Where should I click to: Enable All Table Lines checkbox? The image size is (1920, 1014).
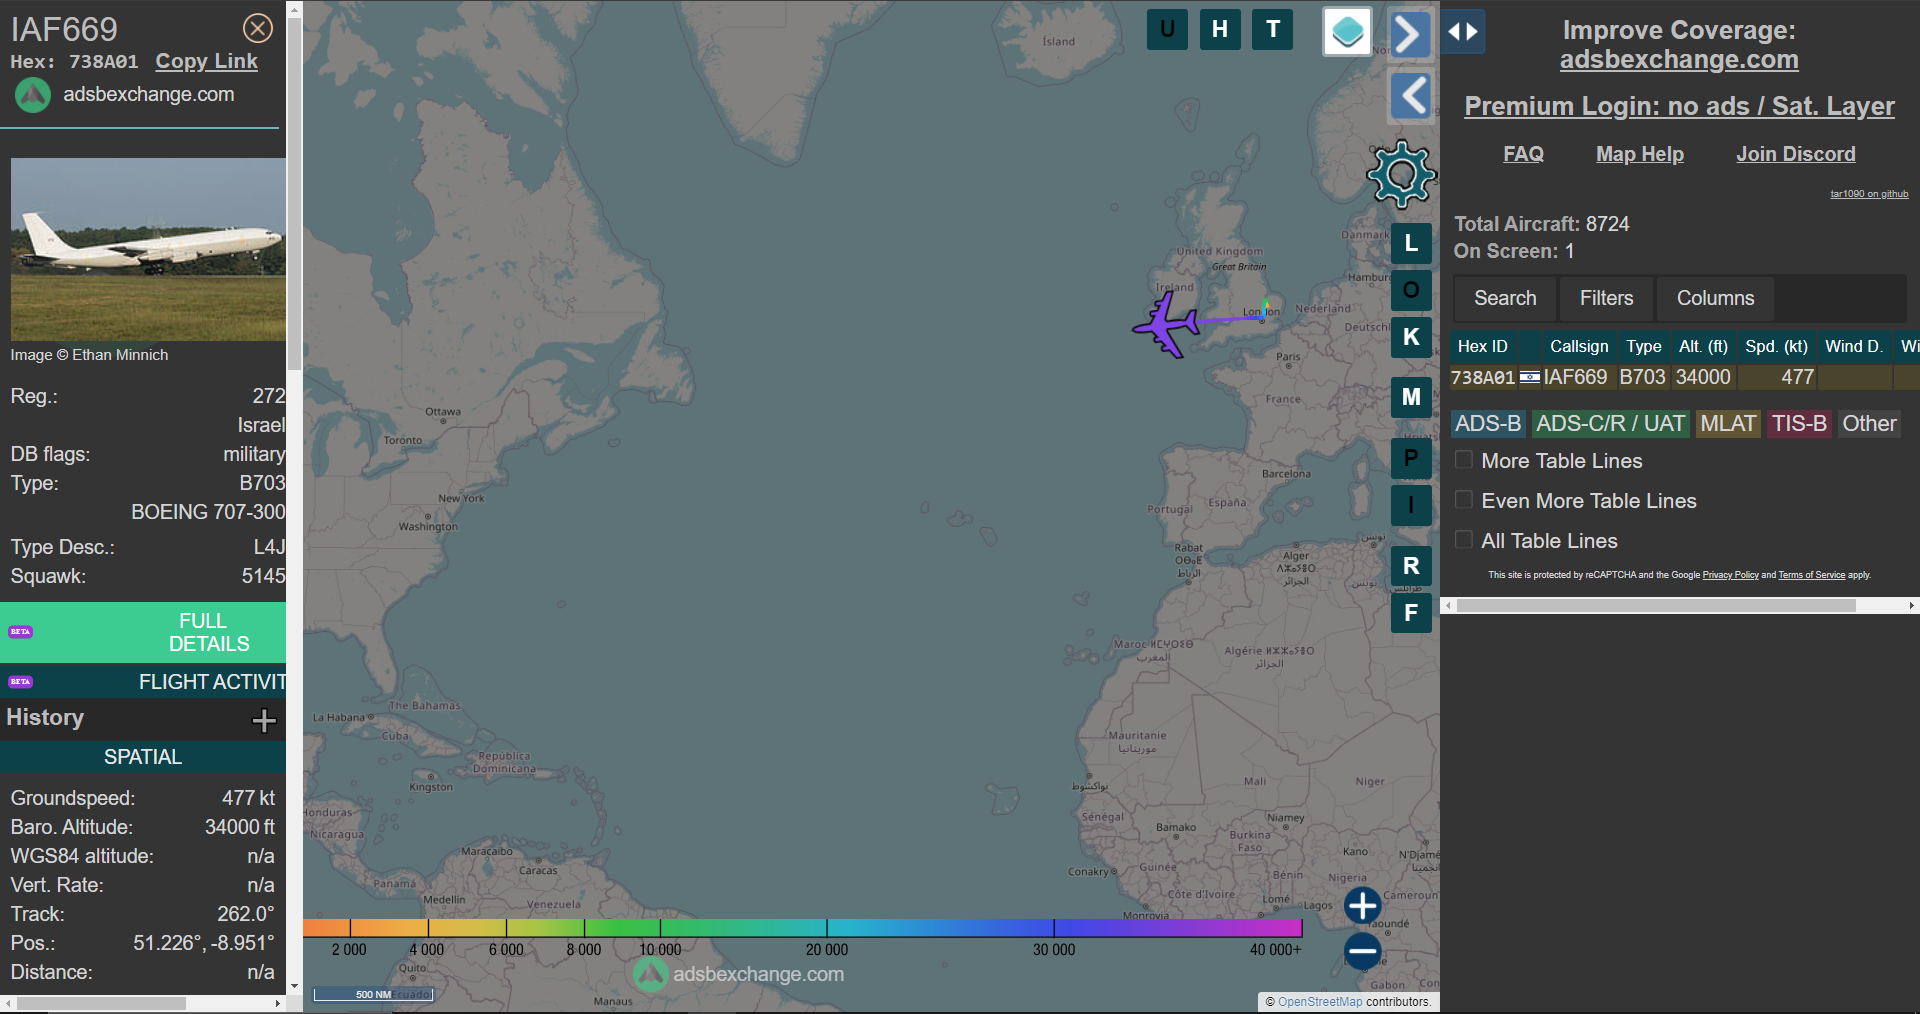point(1464,540)
